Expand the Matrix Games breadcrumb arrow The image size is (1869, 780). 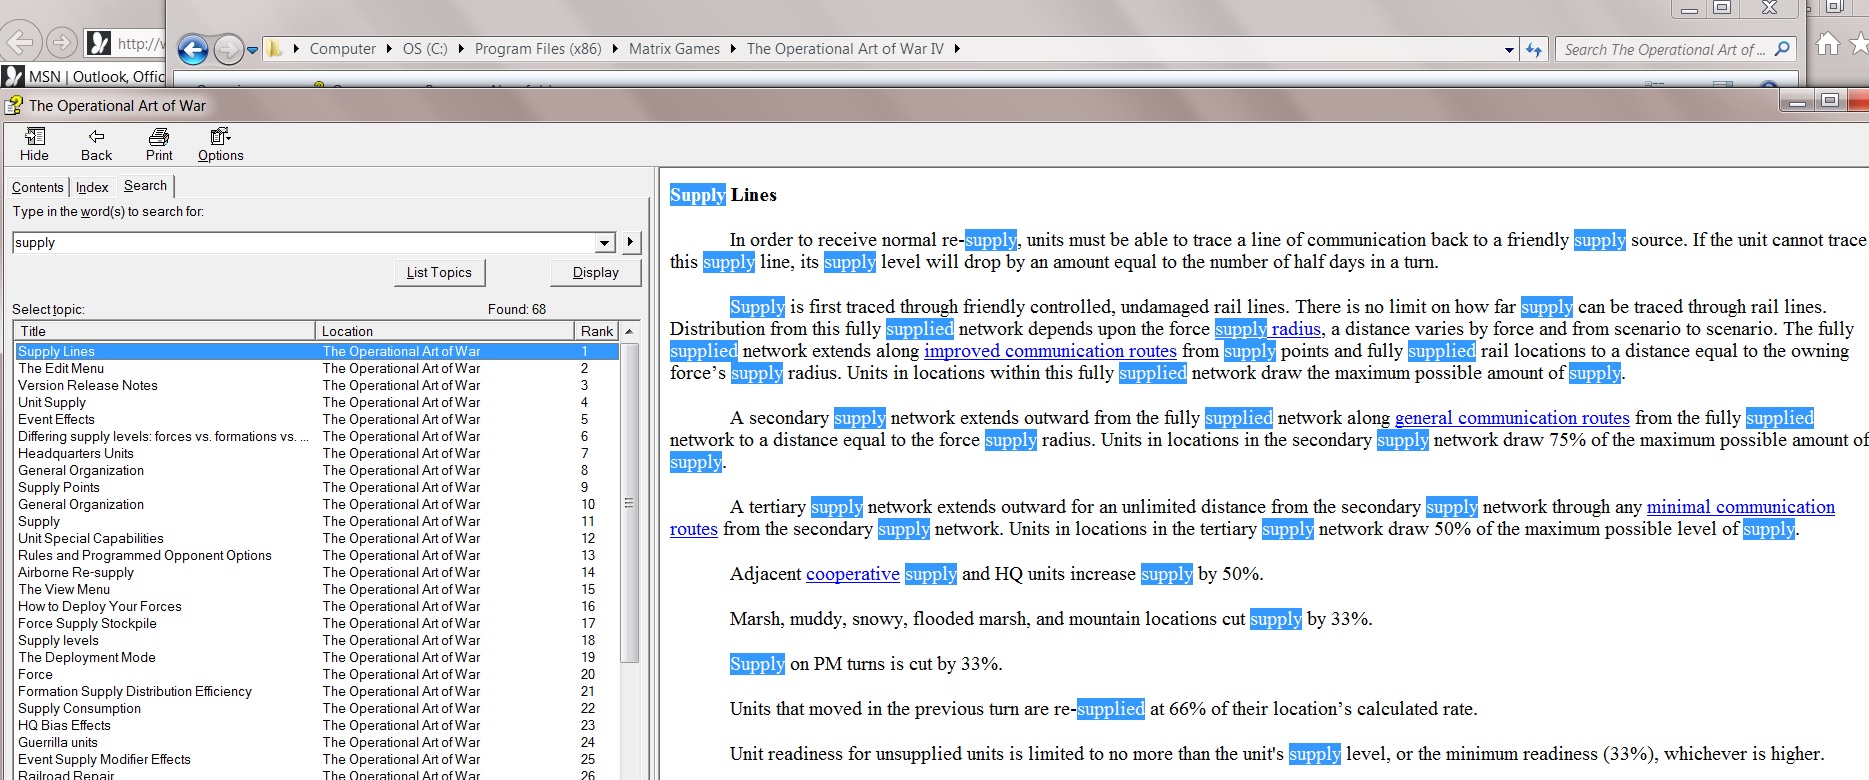click(x=733, y=49)
